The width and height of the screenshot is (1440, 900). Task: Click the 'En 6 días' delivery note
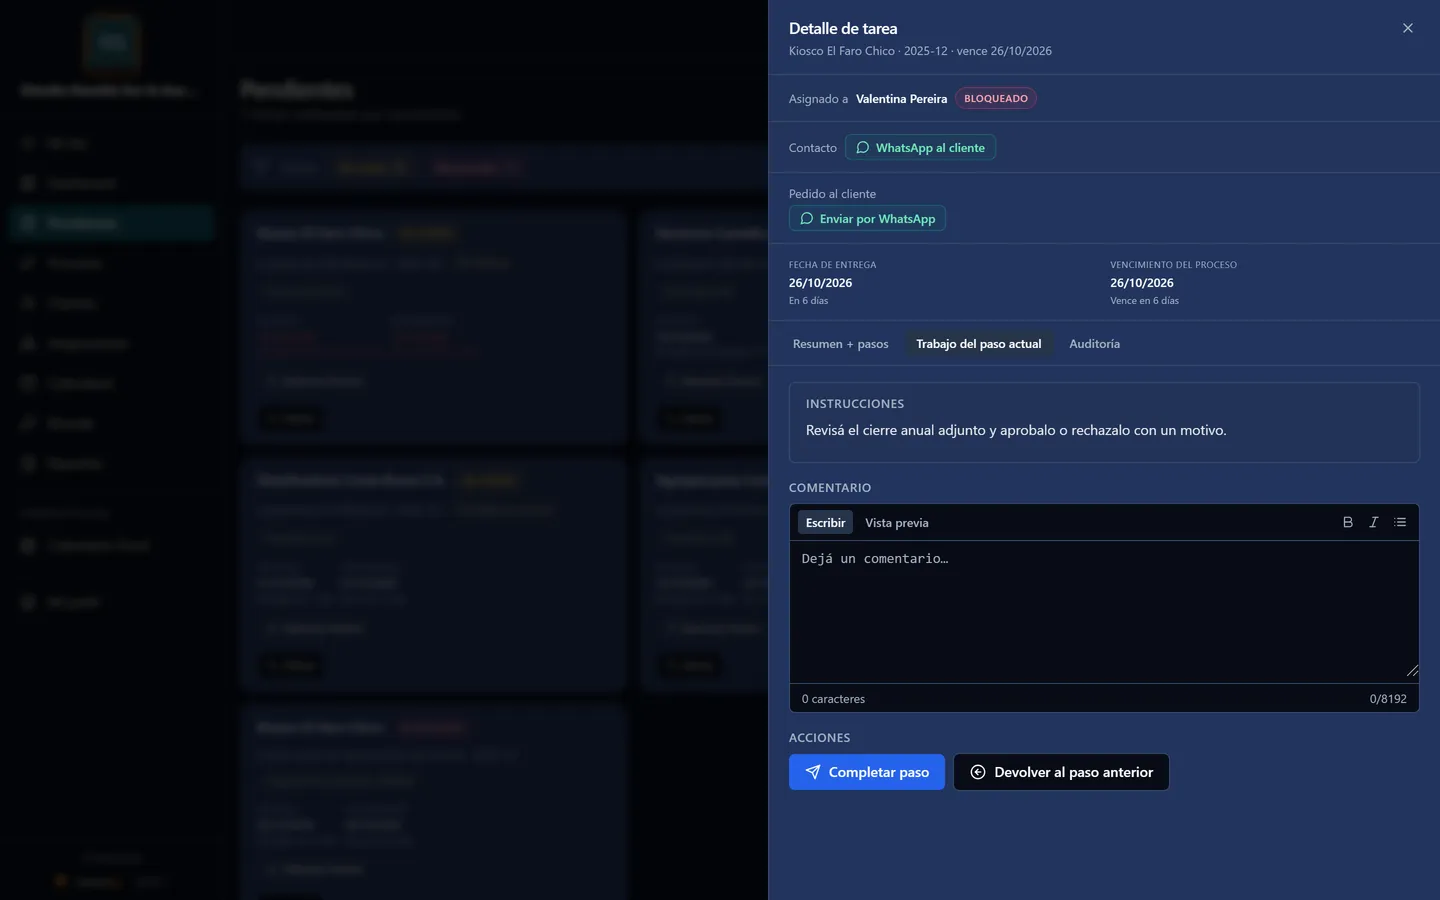[x=808, y=301]
